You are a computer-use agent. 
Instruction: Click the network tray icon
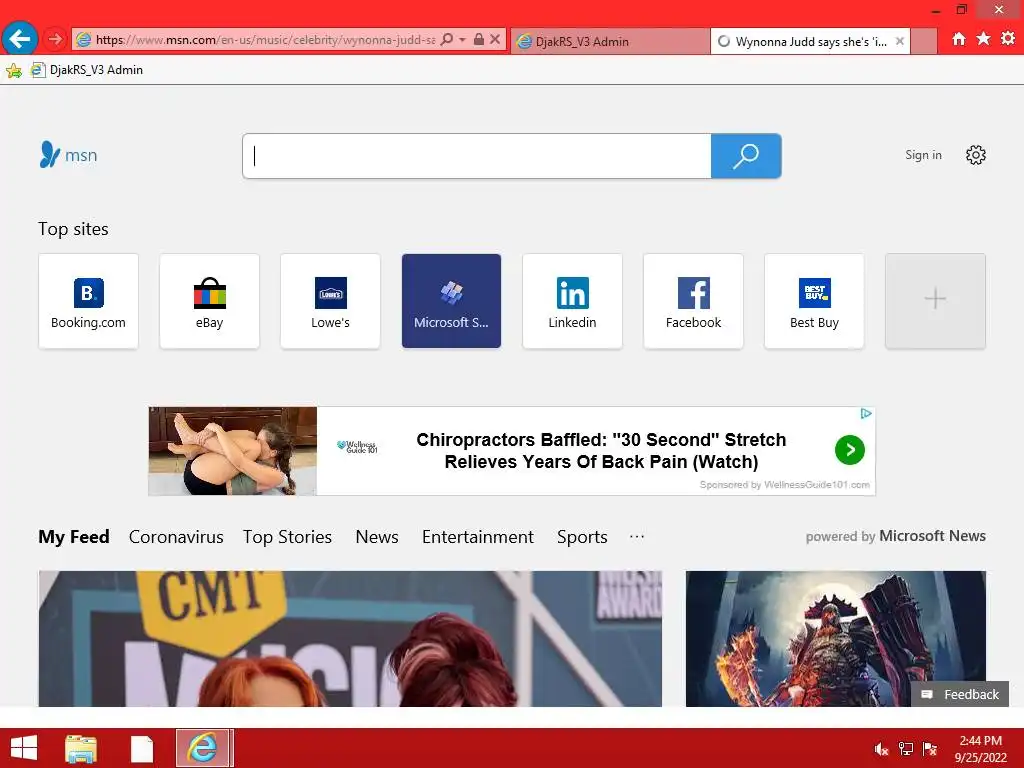coord(906,749)
